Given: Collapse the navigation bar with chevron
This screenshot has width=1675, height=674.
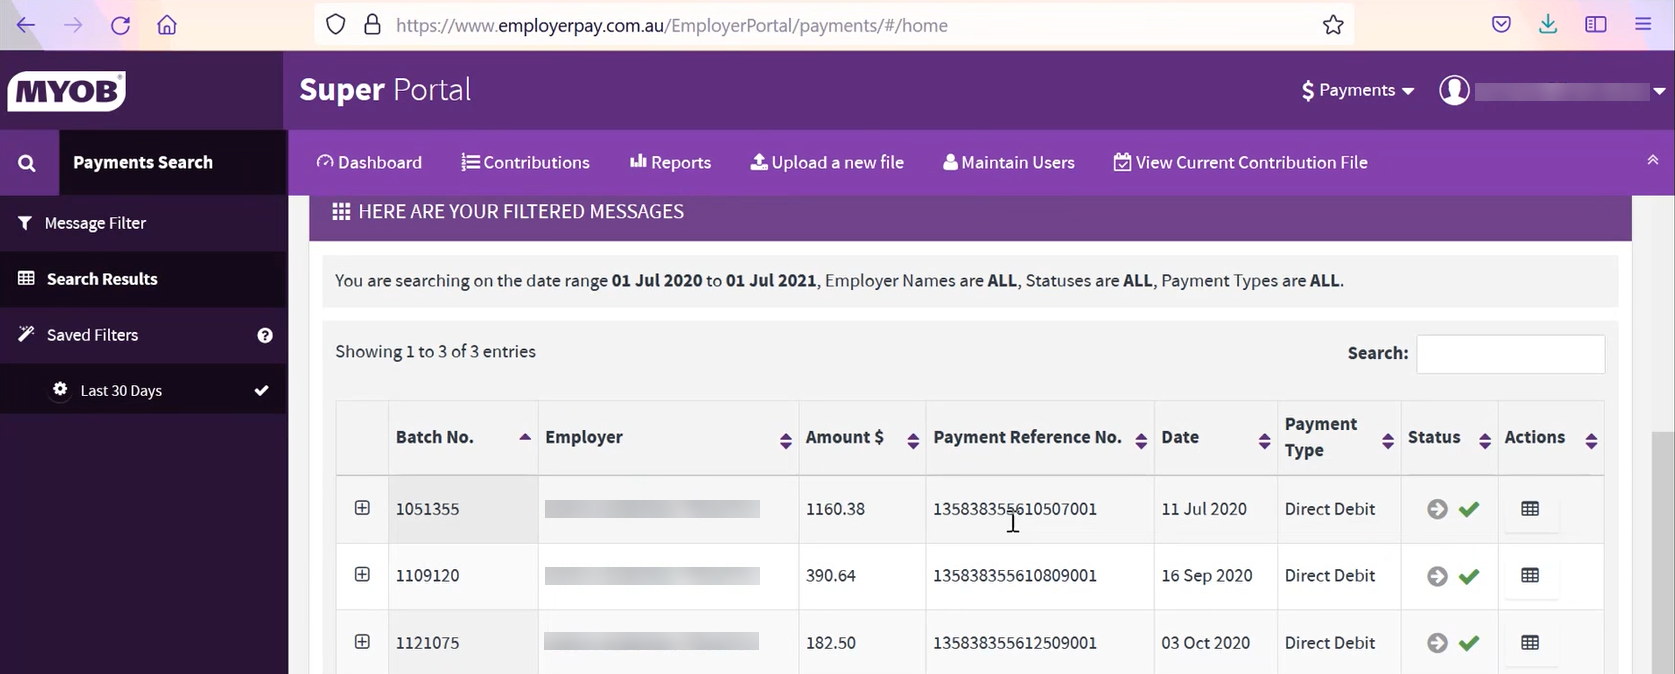Looking at the screenshot, I should coord(1652,160).
